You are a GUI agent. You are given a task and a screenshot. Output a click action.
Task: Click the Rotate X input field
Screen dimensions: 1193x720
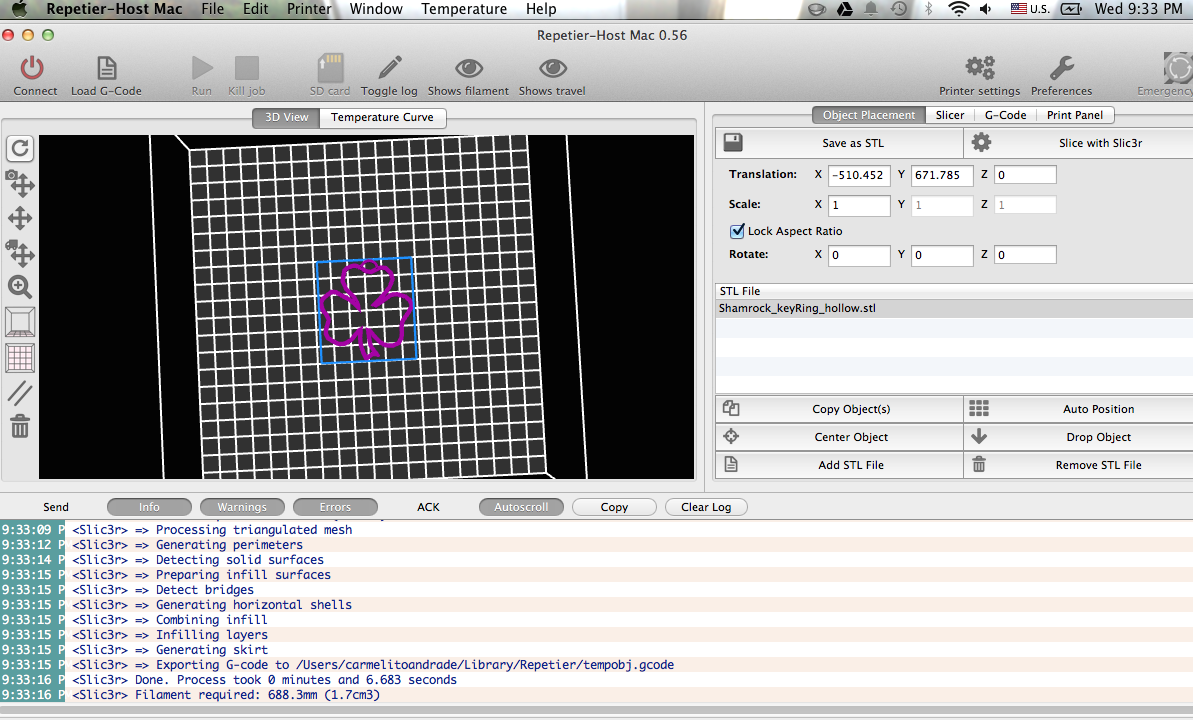[859, 255]
